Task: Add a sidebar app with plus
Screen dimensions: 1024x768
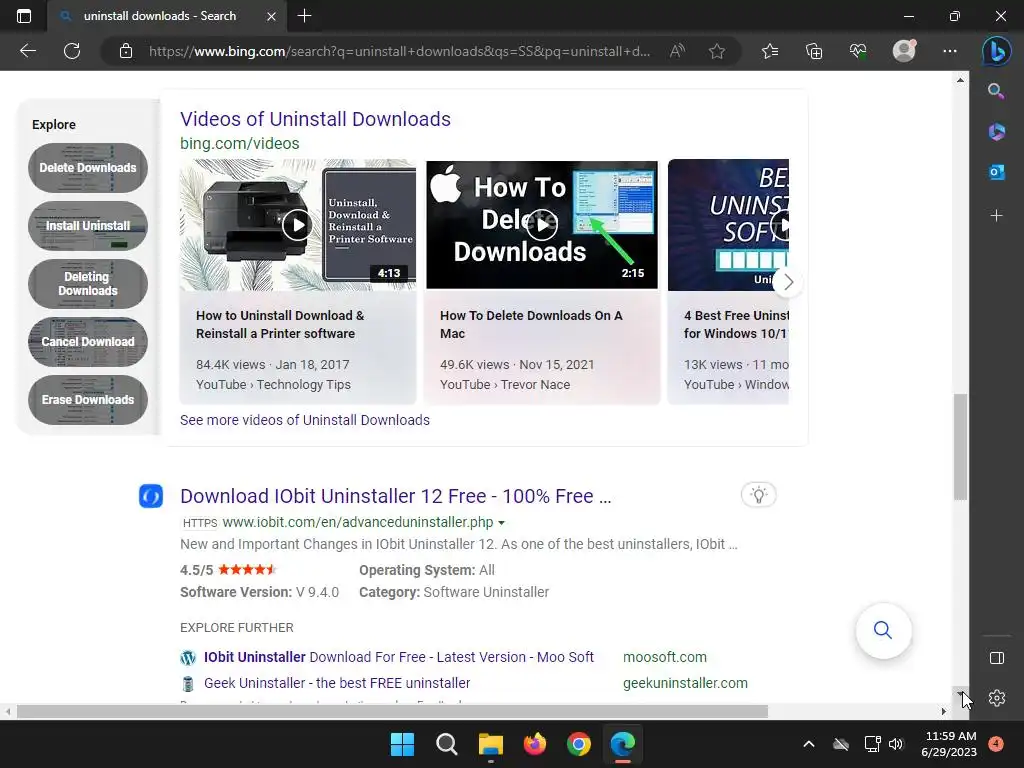Action: click(997, 216)
